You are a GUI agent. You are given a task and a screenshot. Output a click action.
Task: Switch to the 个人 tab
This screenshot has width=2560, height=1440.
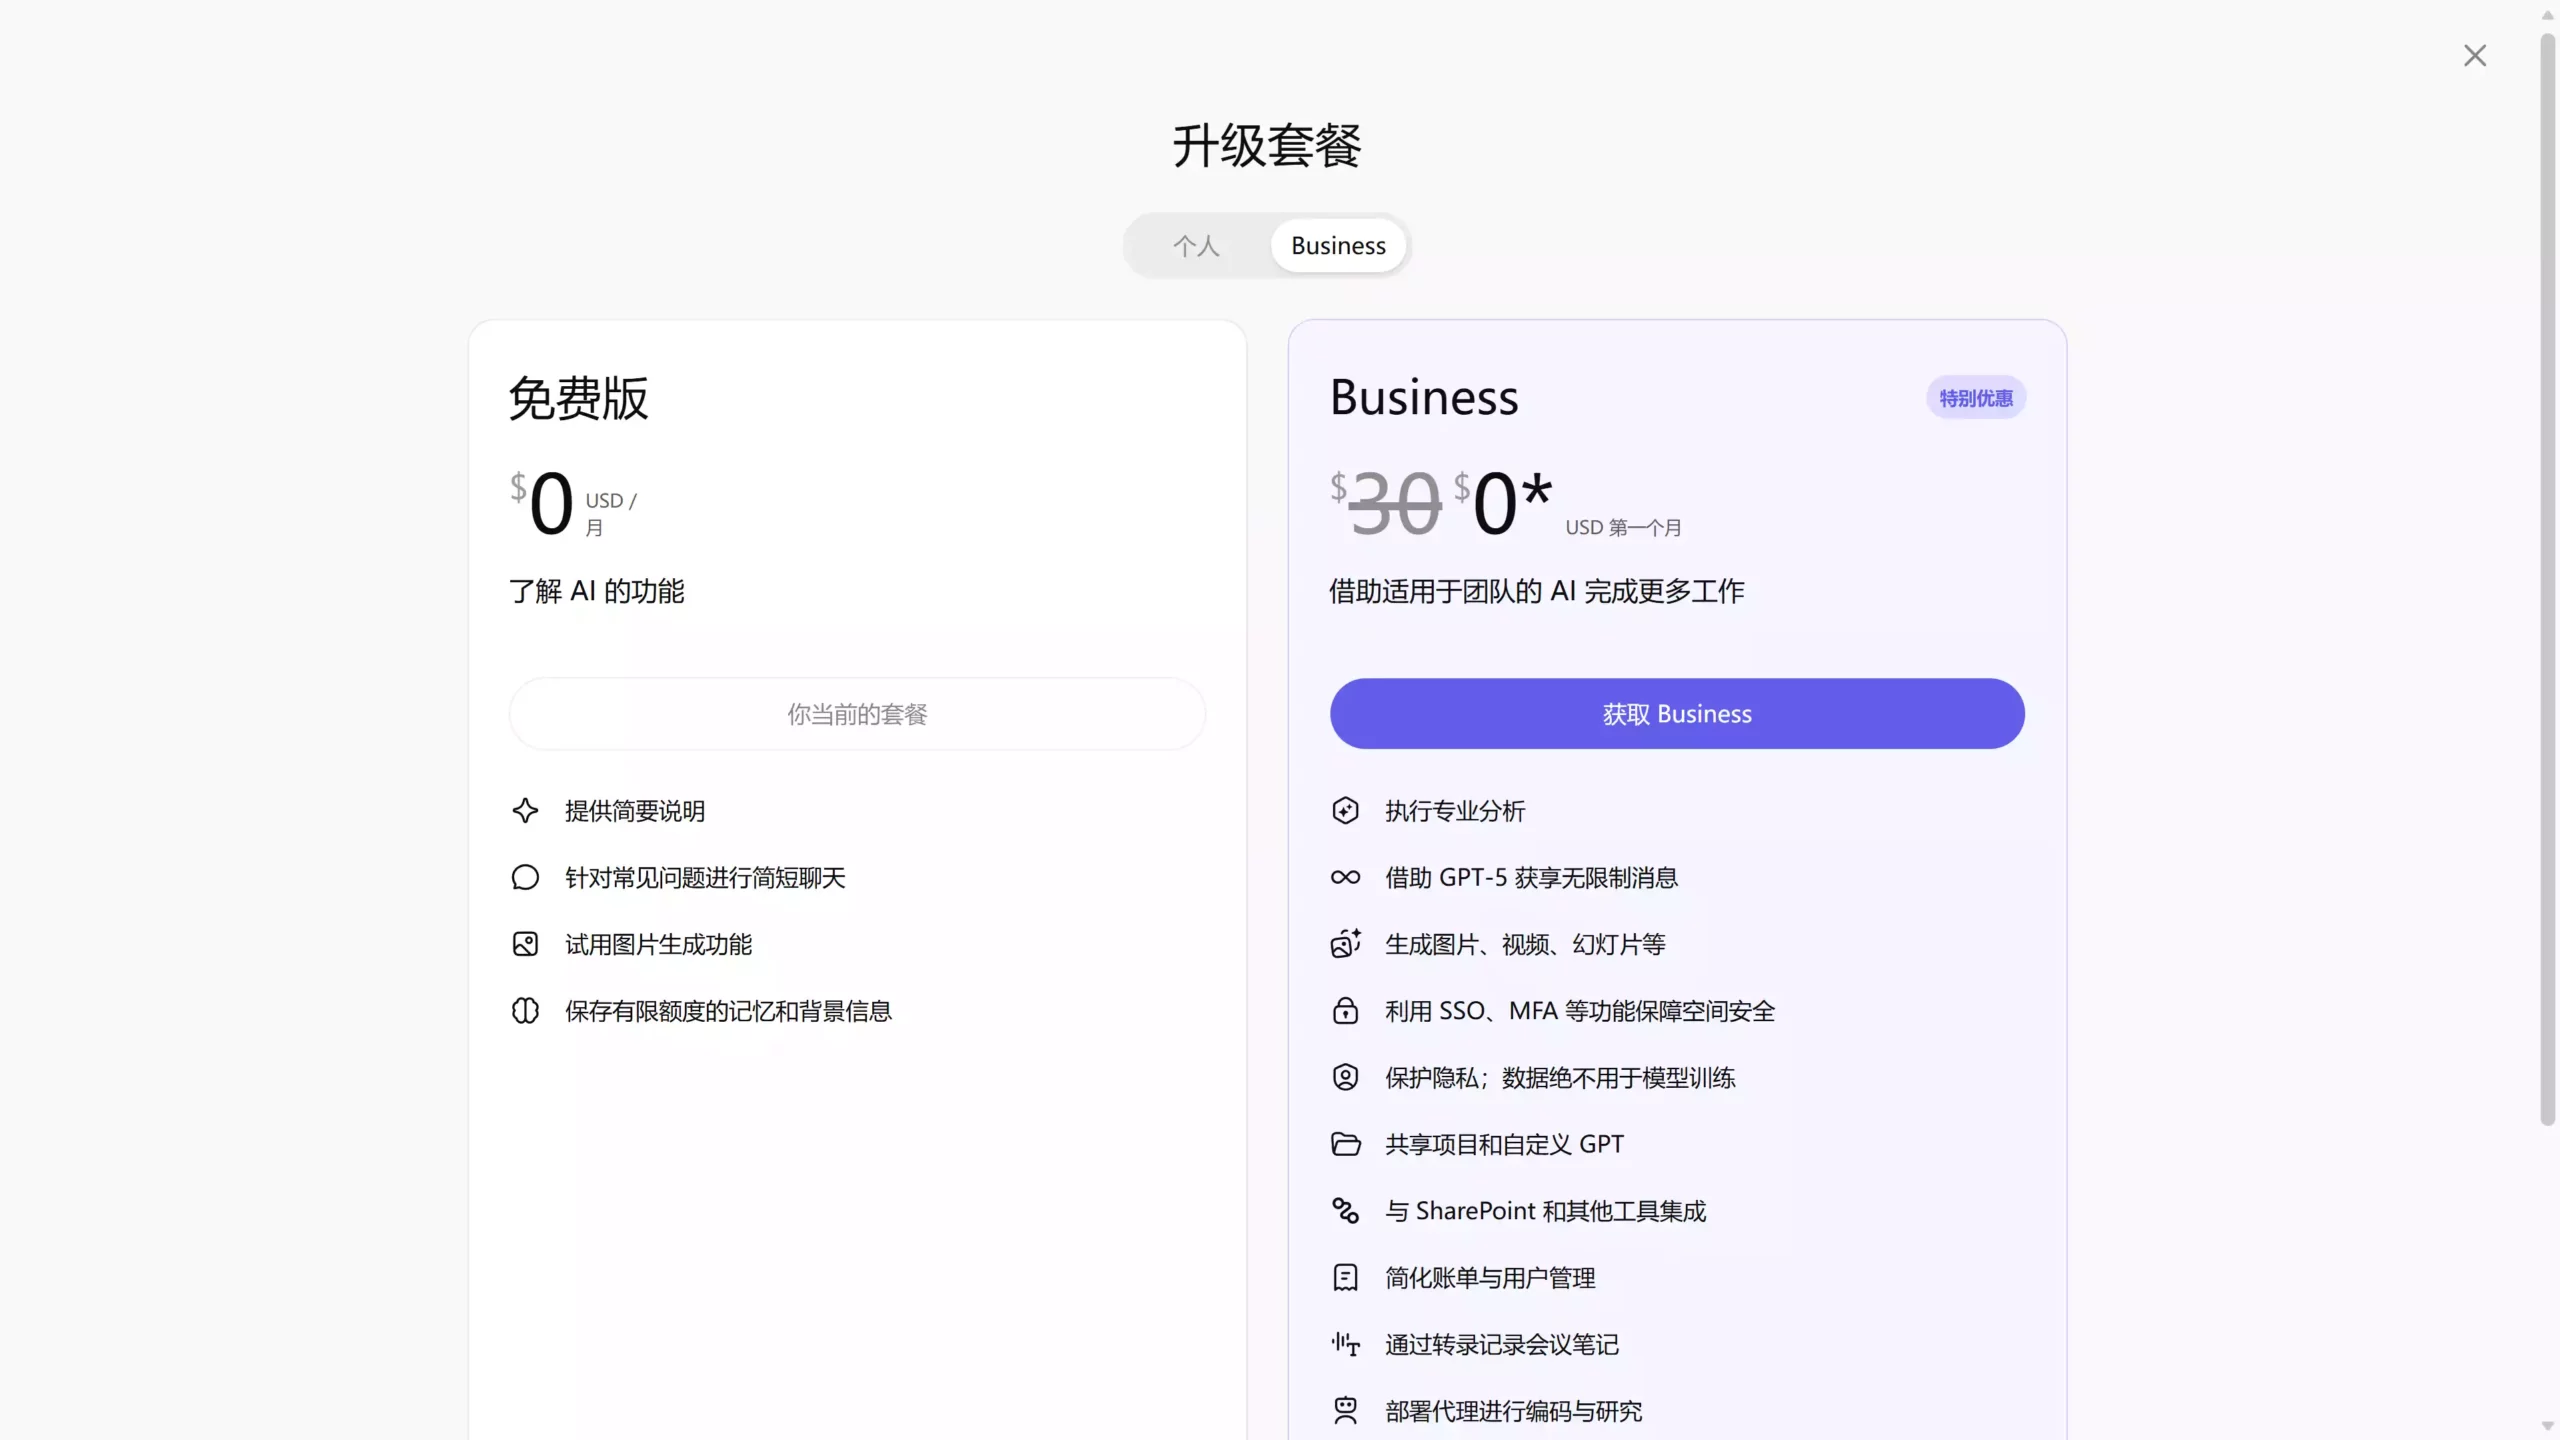coord(1196,245)
